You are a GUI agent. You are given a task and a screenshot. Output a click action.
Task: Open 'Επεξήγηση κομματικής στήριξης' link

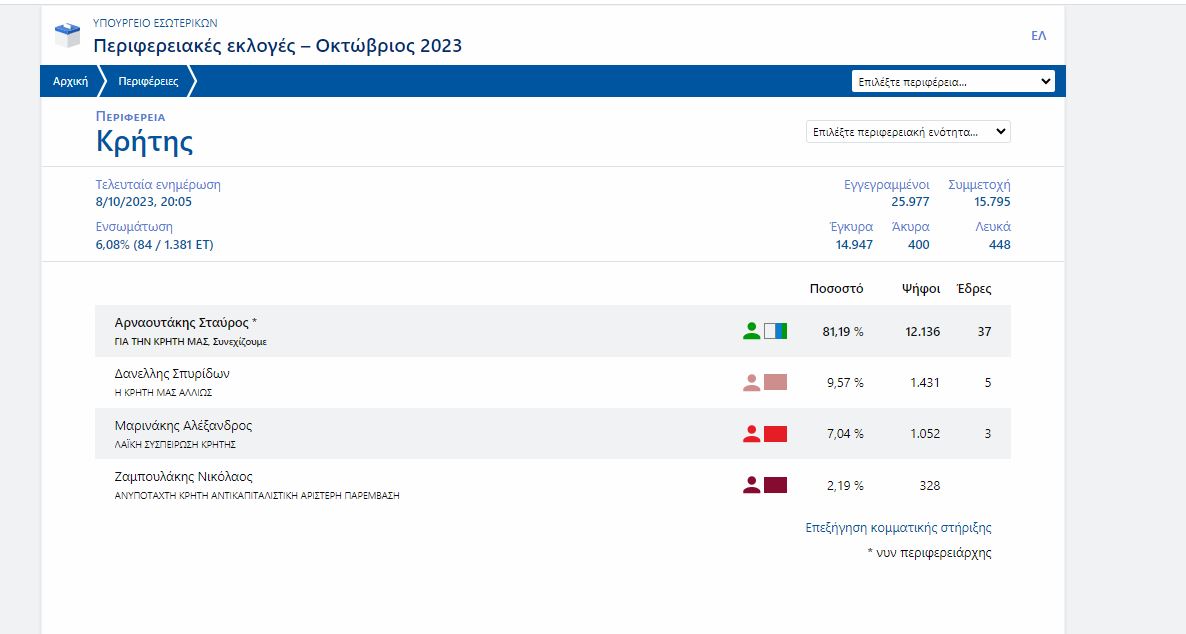pos(898,528)
